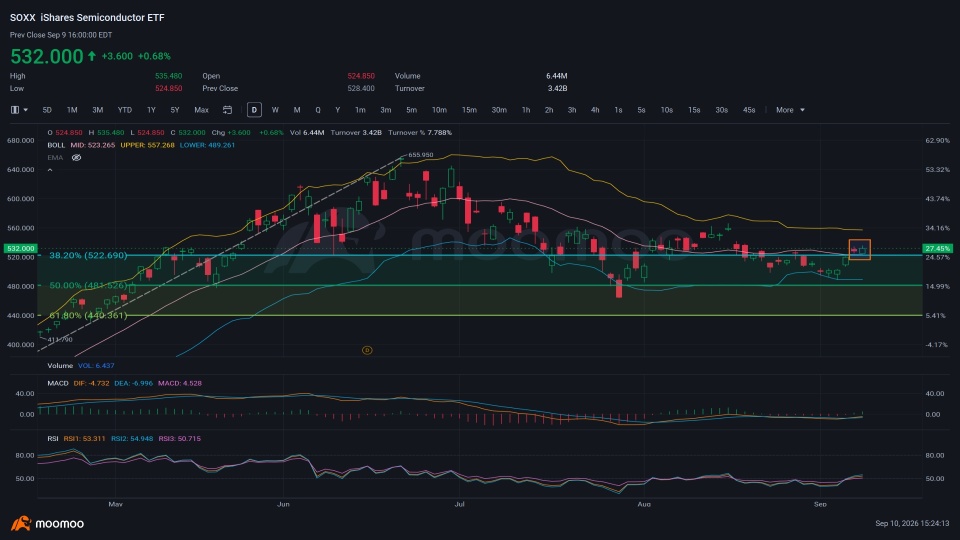960x540 pixels.
Task: Choose the 1s interval
Action: pyautogui.click(x=618, y=110)
